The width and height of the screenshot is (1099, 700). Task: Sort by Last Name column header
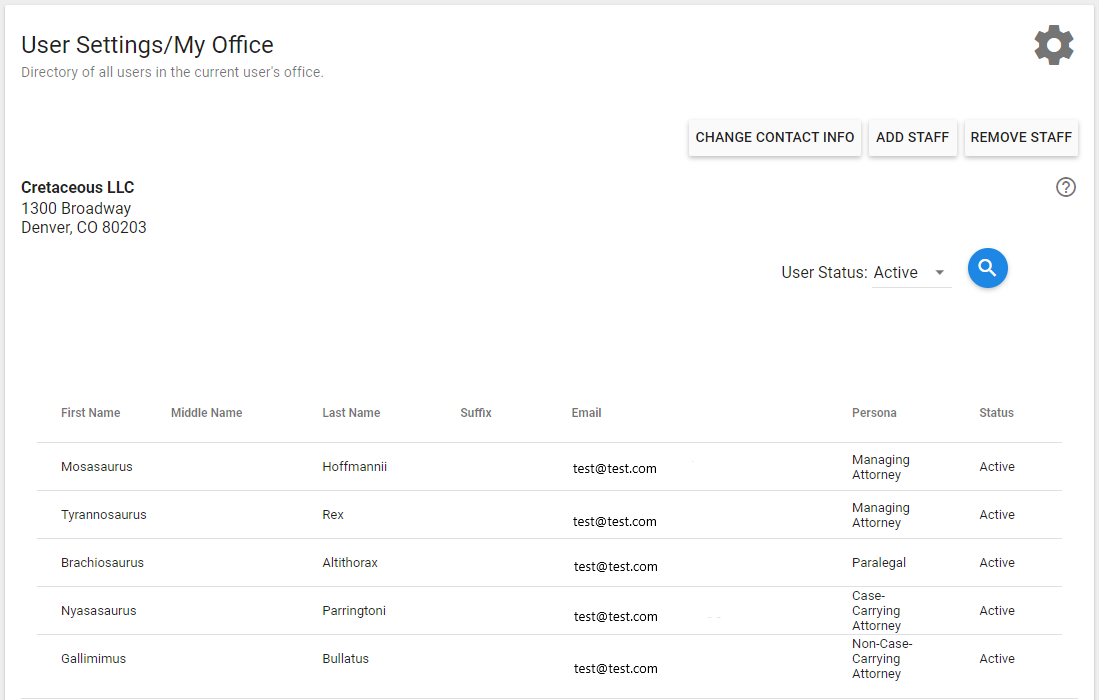[x=351, y=413]
